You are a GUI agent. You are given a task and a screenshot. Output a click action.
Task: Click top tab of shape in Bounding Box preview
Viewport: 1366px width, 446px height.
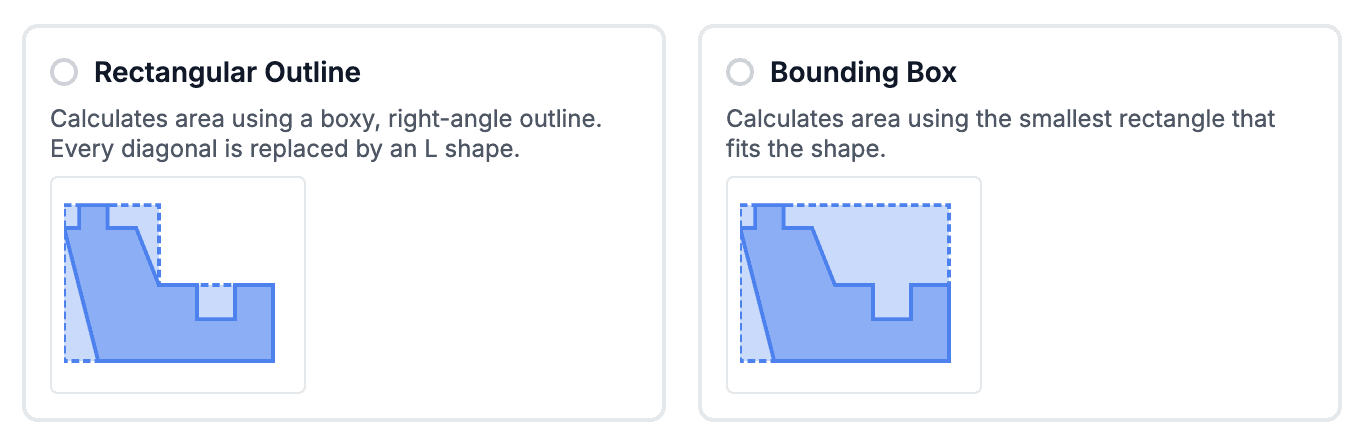[x=769, y=216]
